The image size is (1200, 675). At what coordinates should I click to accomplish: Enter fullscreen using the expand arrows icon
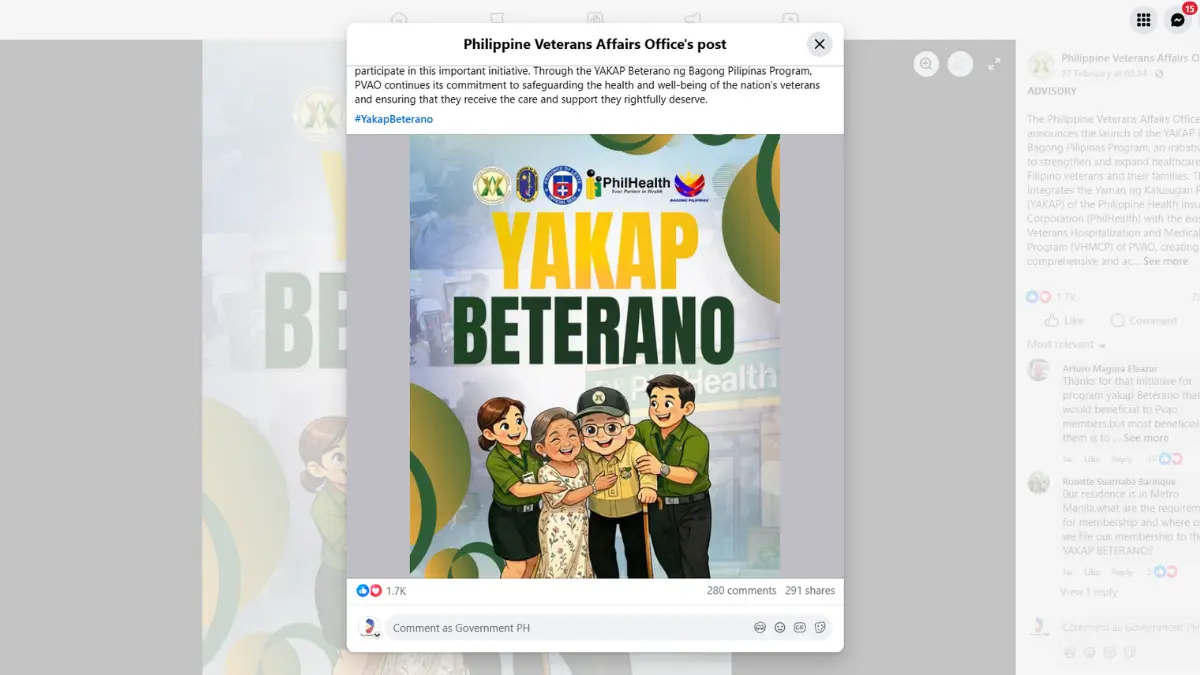[994, 64]
